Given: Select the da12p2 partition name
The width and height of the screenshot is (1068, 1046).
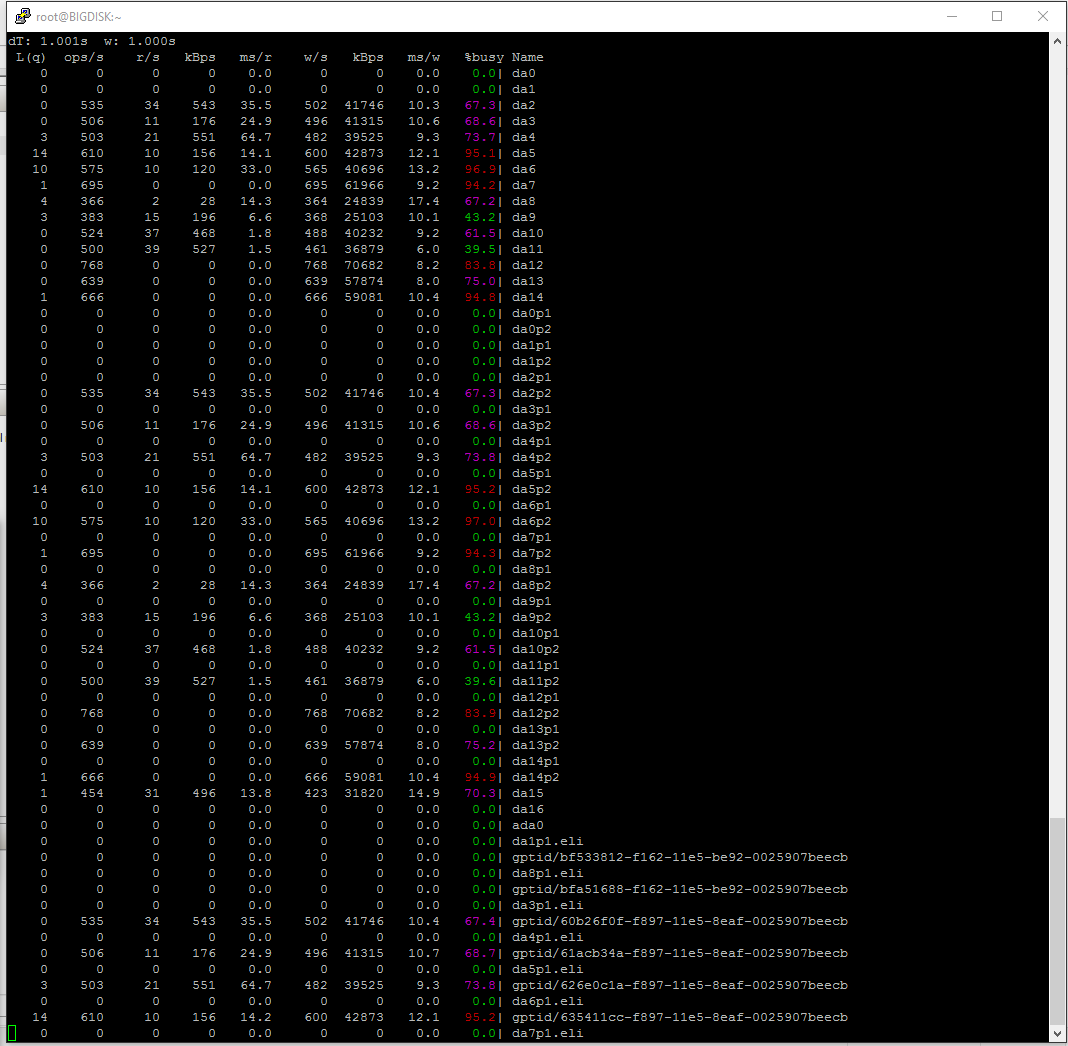Looking at the screenshot, I should tap(536, 714).
